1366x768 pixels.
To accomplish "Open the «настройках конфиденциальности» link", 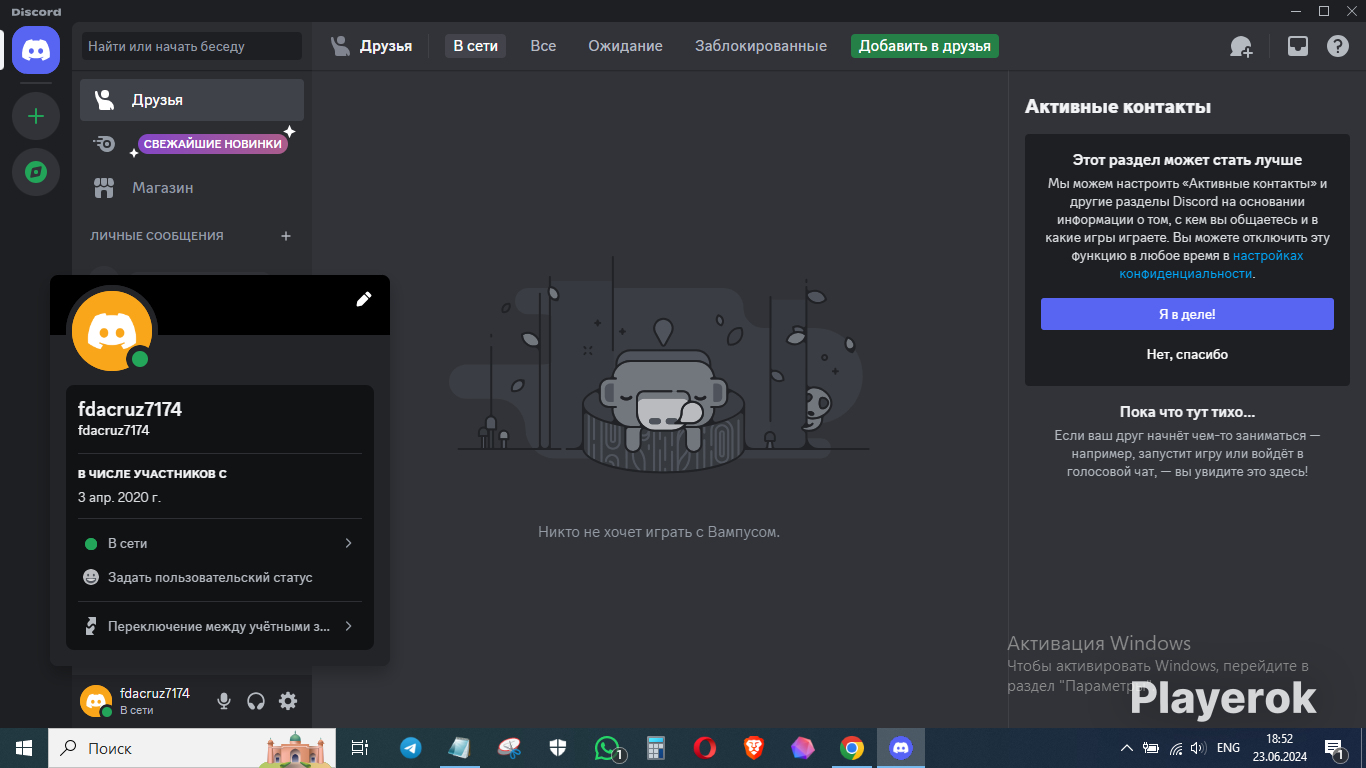I will (1186, 273).
